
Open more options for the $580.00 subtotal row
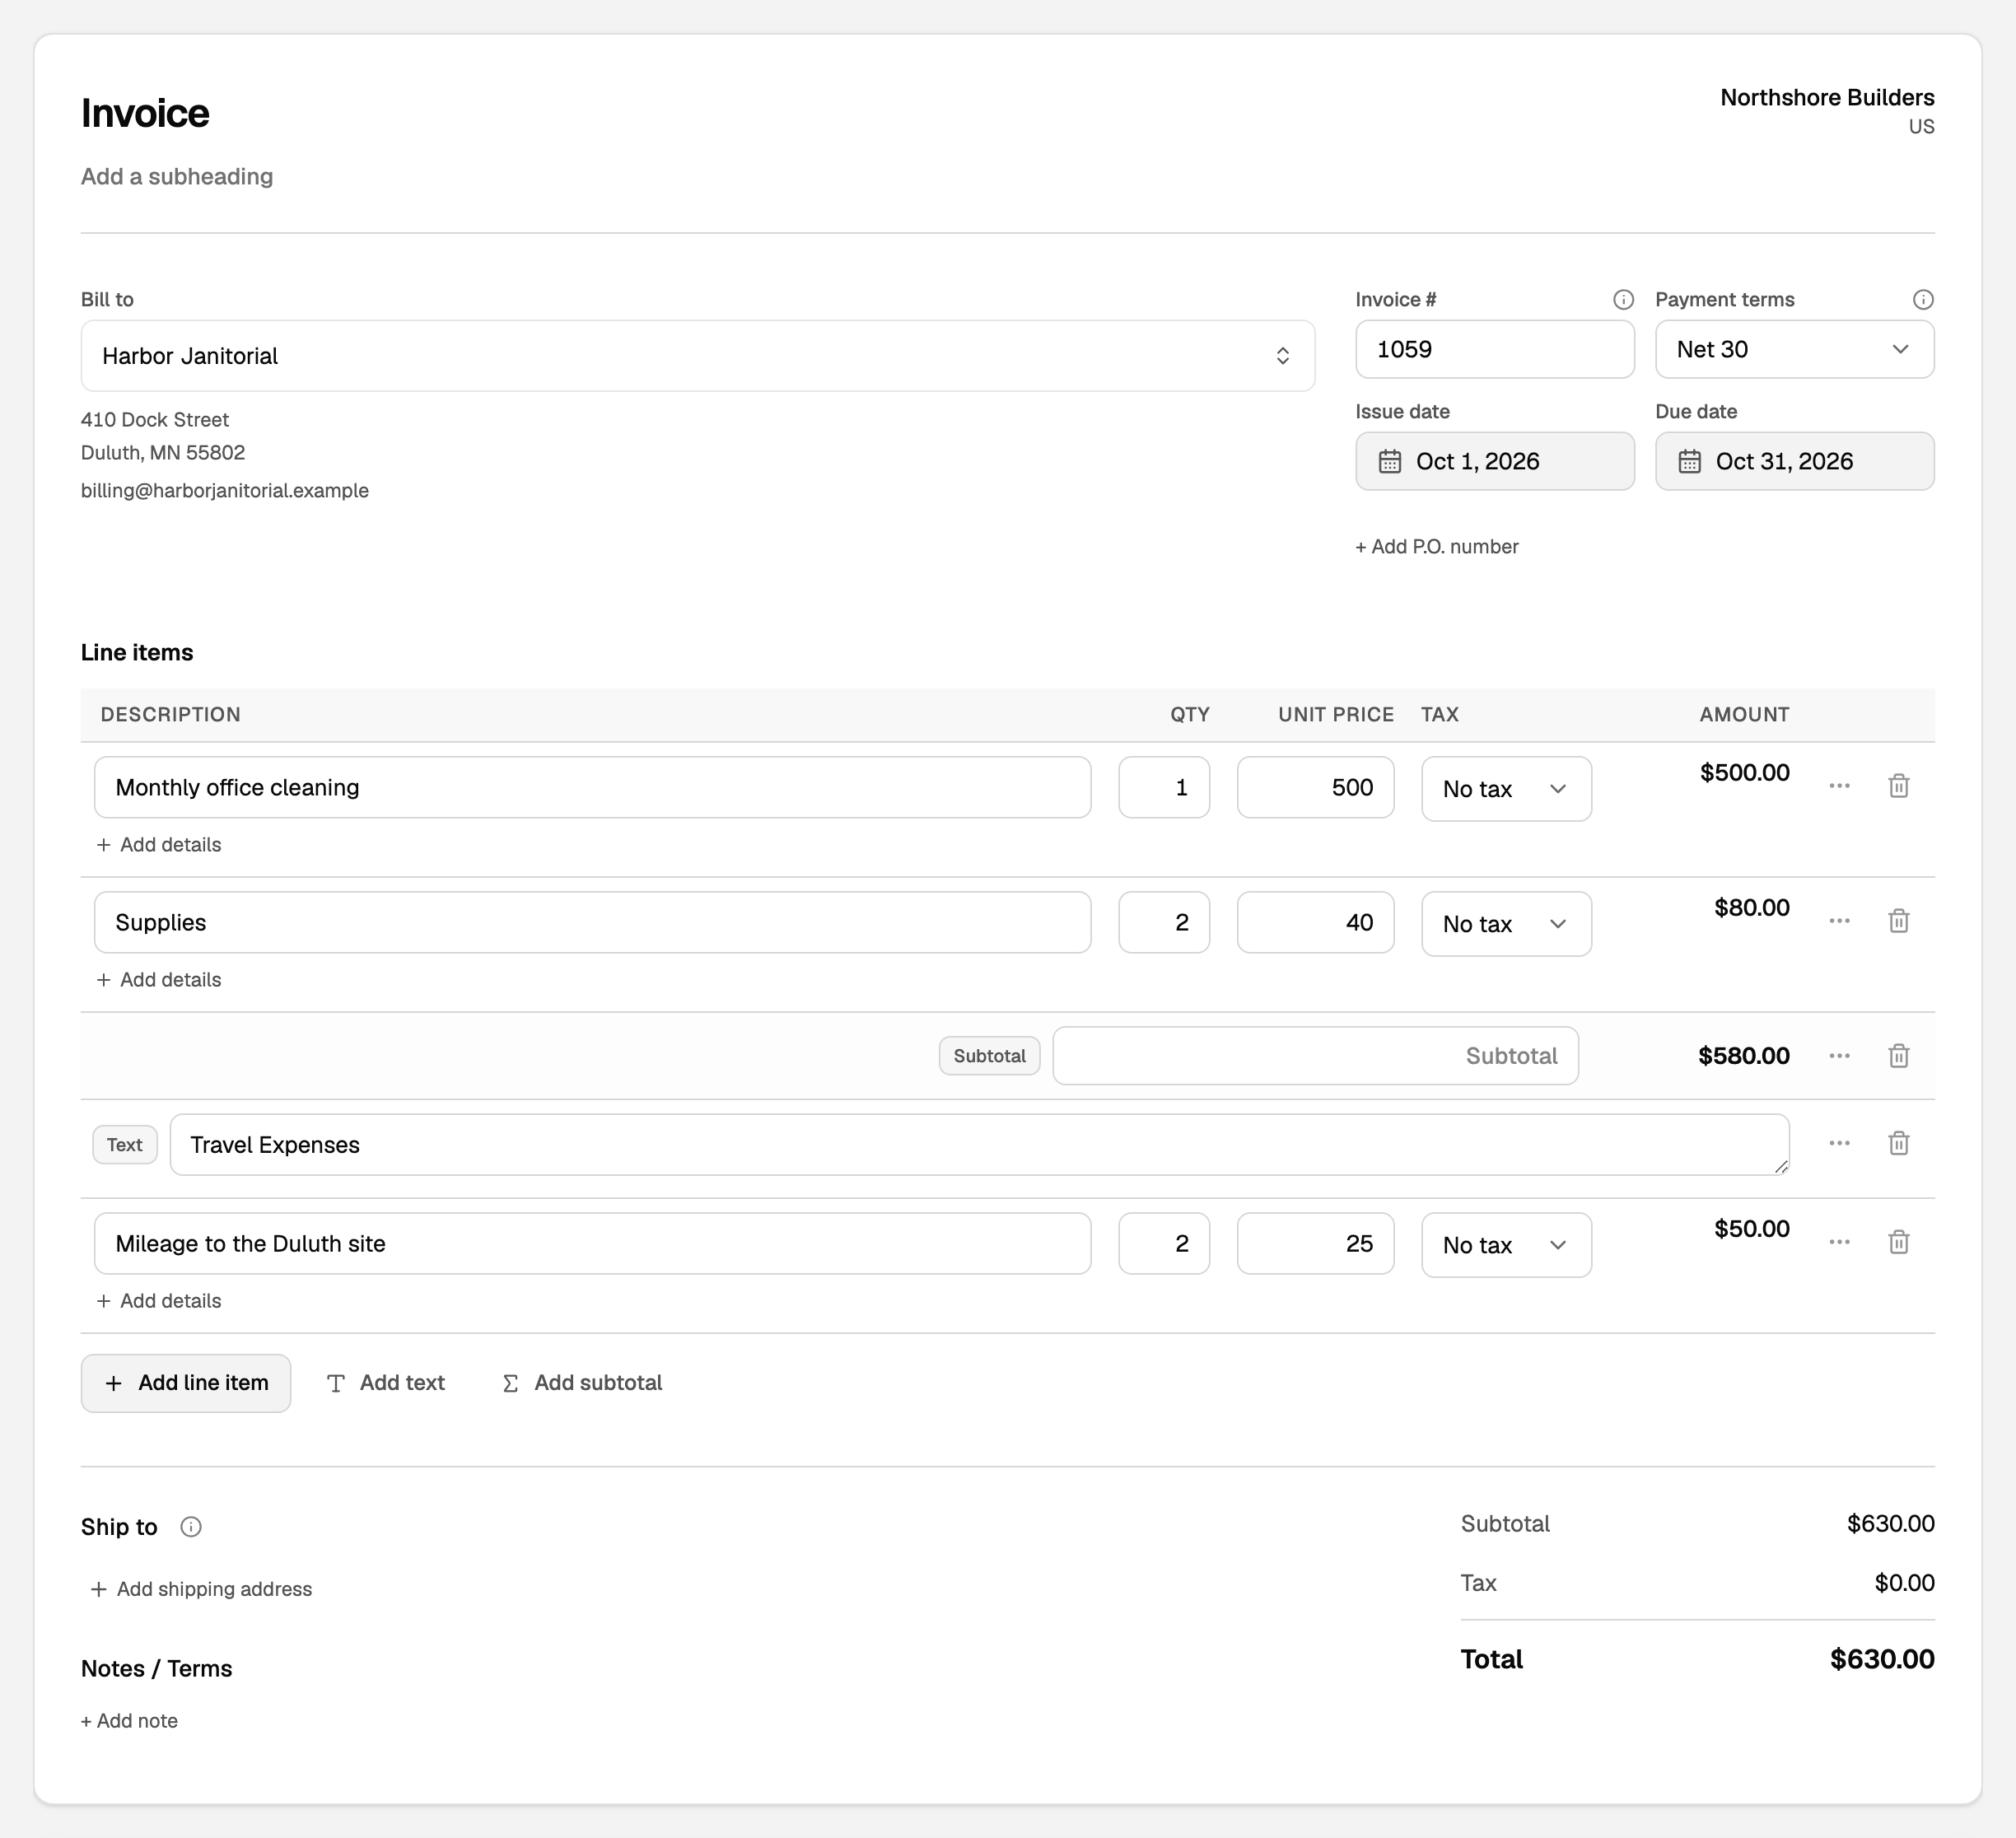(x=1839, y=1056)
